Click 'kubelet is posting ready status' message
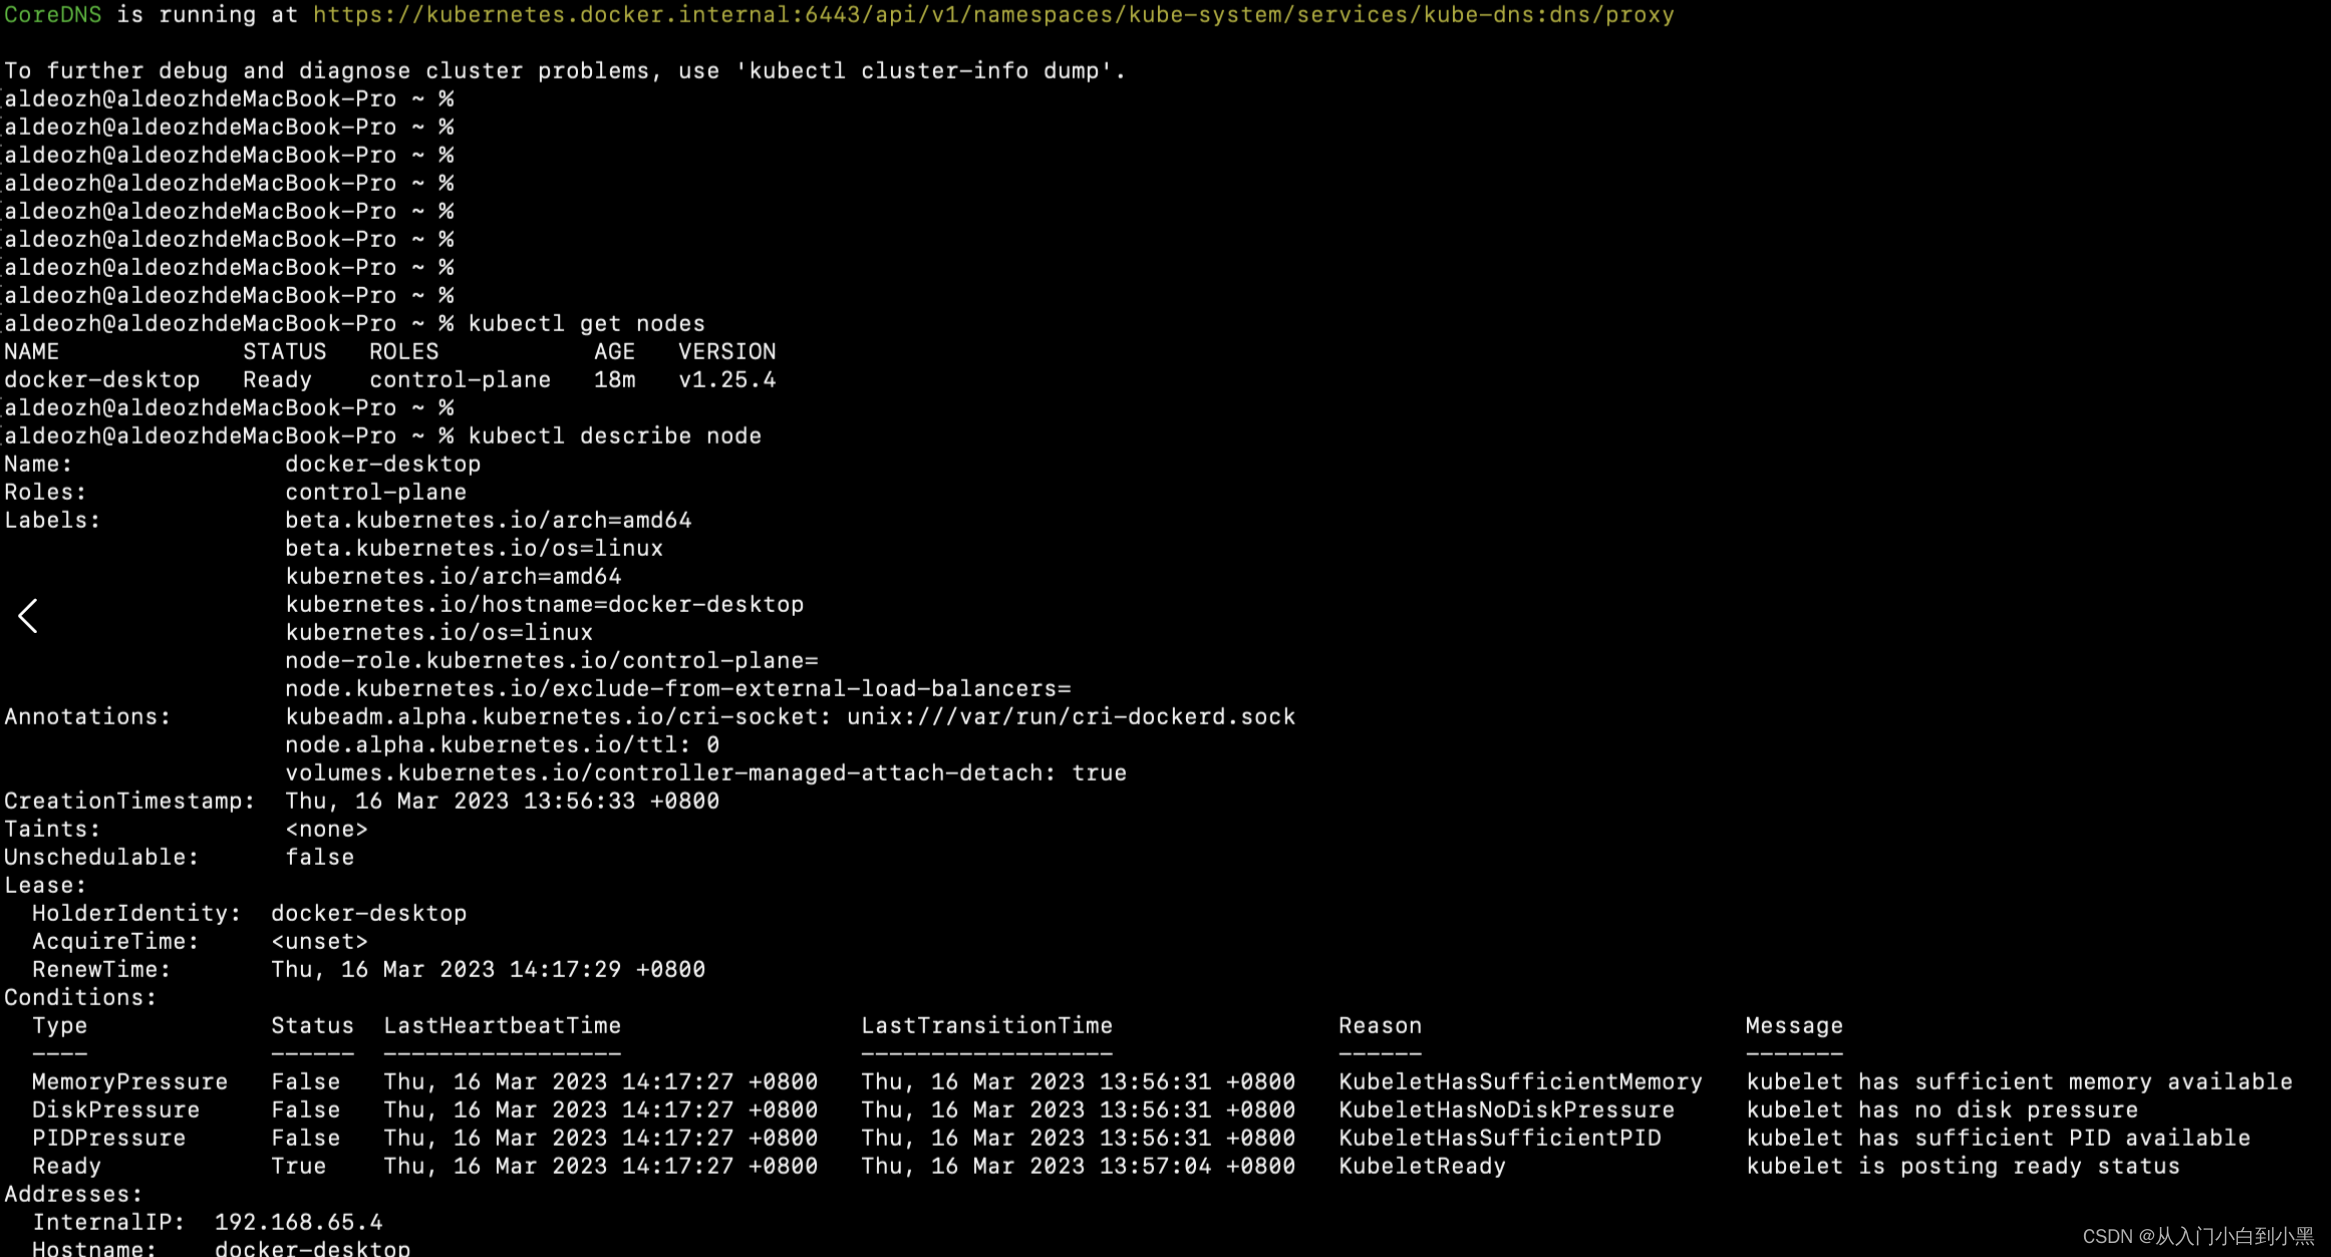The height and width of the screenshot is (1257, 2331). [1962, 1166]
